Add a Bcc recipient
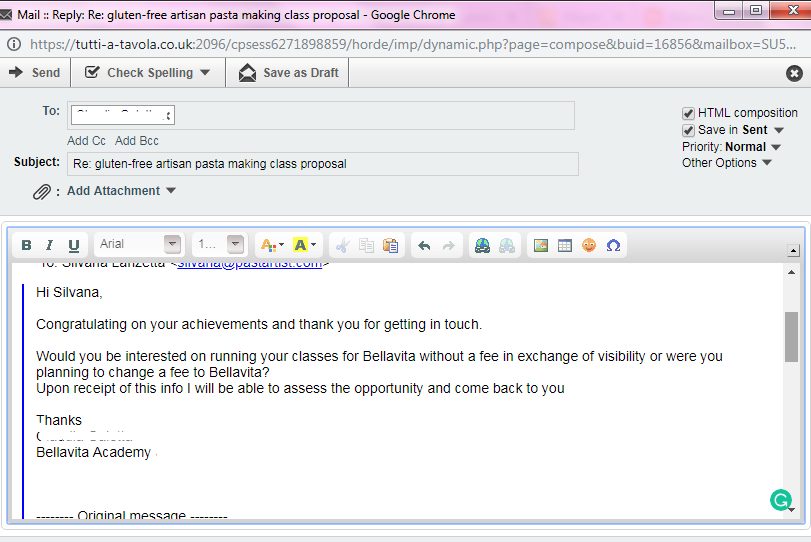 [137, 141]
